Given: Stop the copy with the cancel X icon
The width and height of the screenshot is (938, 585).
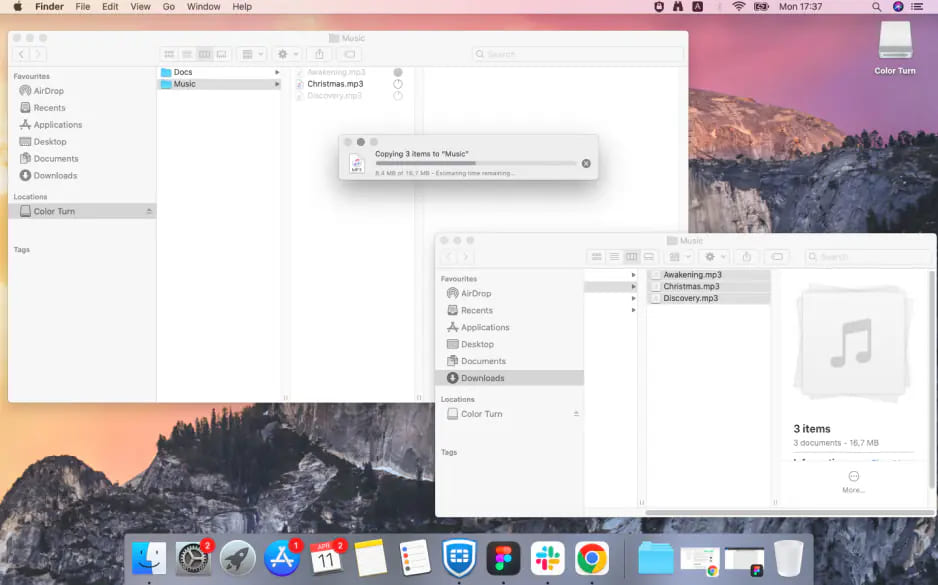Looking at the screenshot, I should (x=586, y=163).
